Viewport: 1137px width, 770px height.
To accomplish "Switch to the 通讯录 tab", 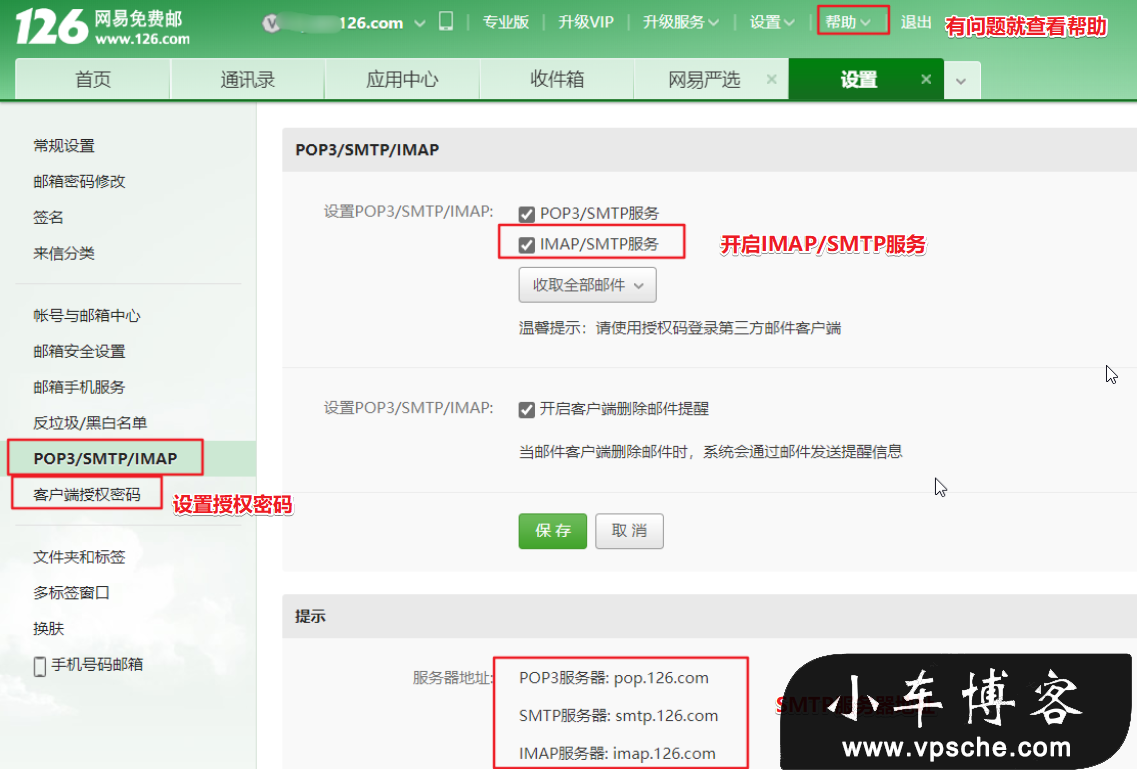I will point(246,79).
